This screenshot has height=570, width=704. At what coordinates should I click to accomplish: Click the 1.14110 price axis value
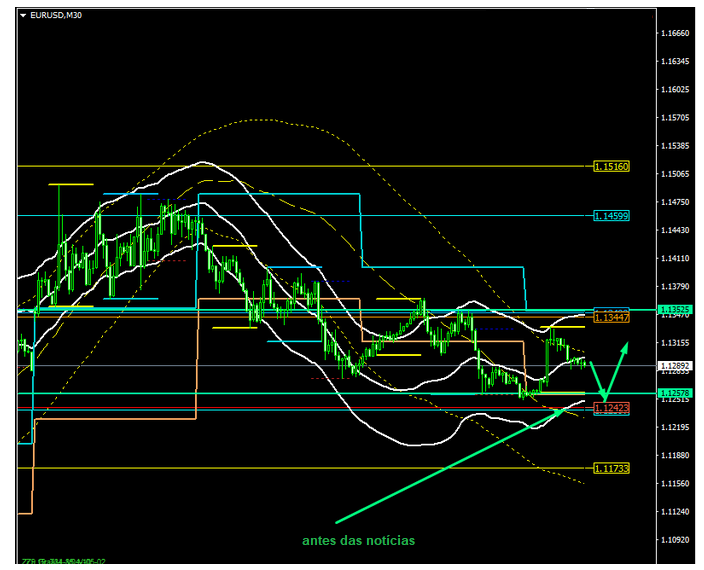click(x=675, y=258)
